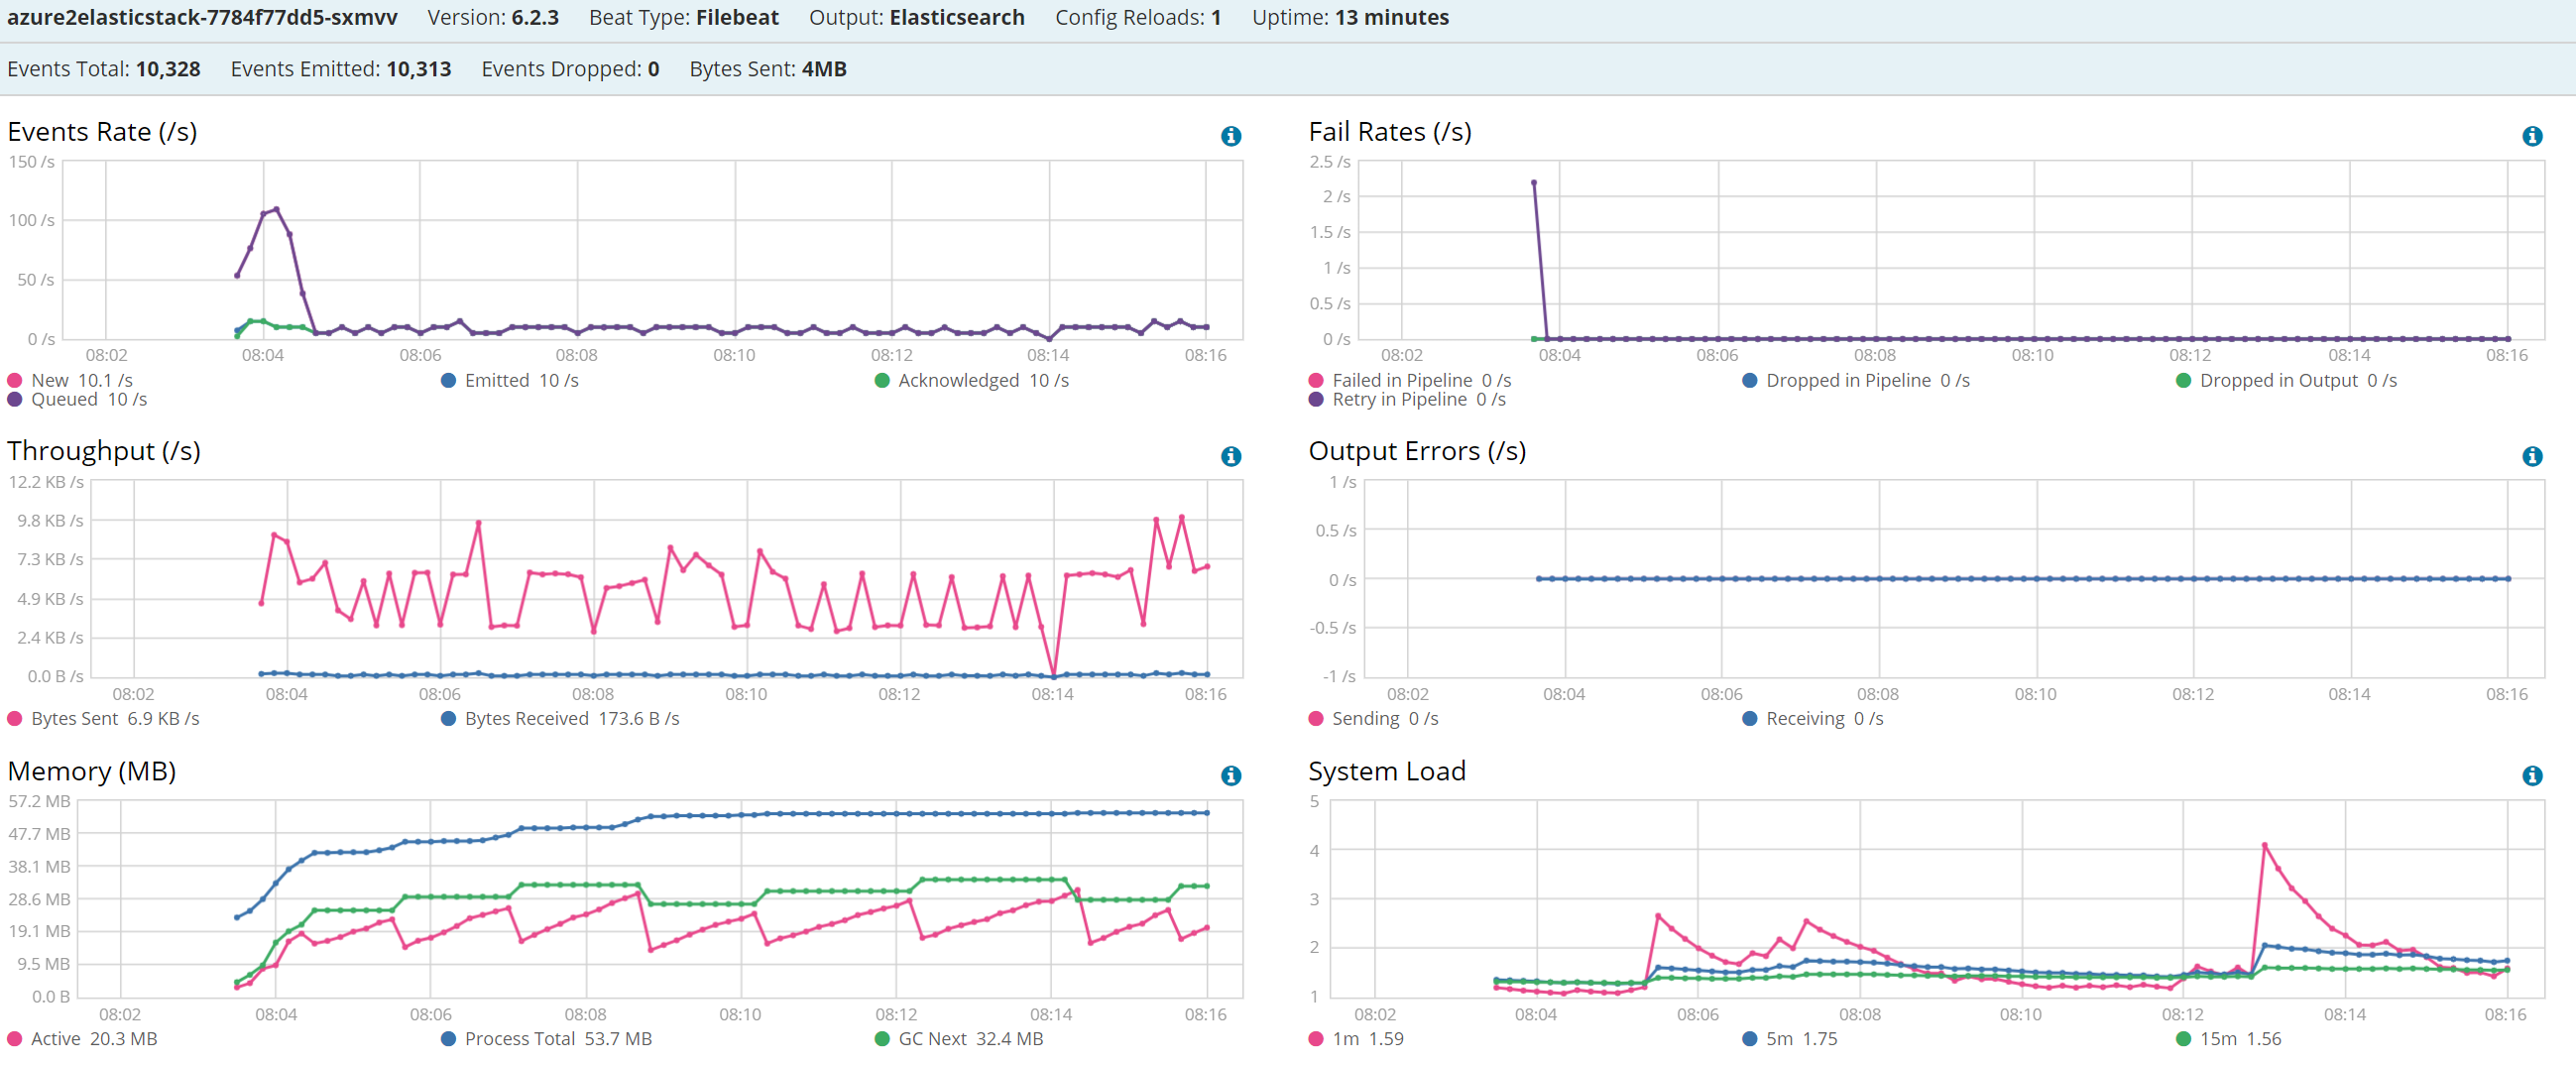Open the Events Rate chart info icon

(x=1231, y=136)
